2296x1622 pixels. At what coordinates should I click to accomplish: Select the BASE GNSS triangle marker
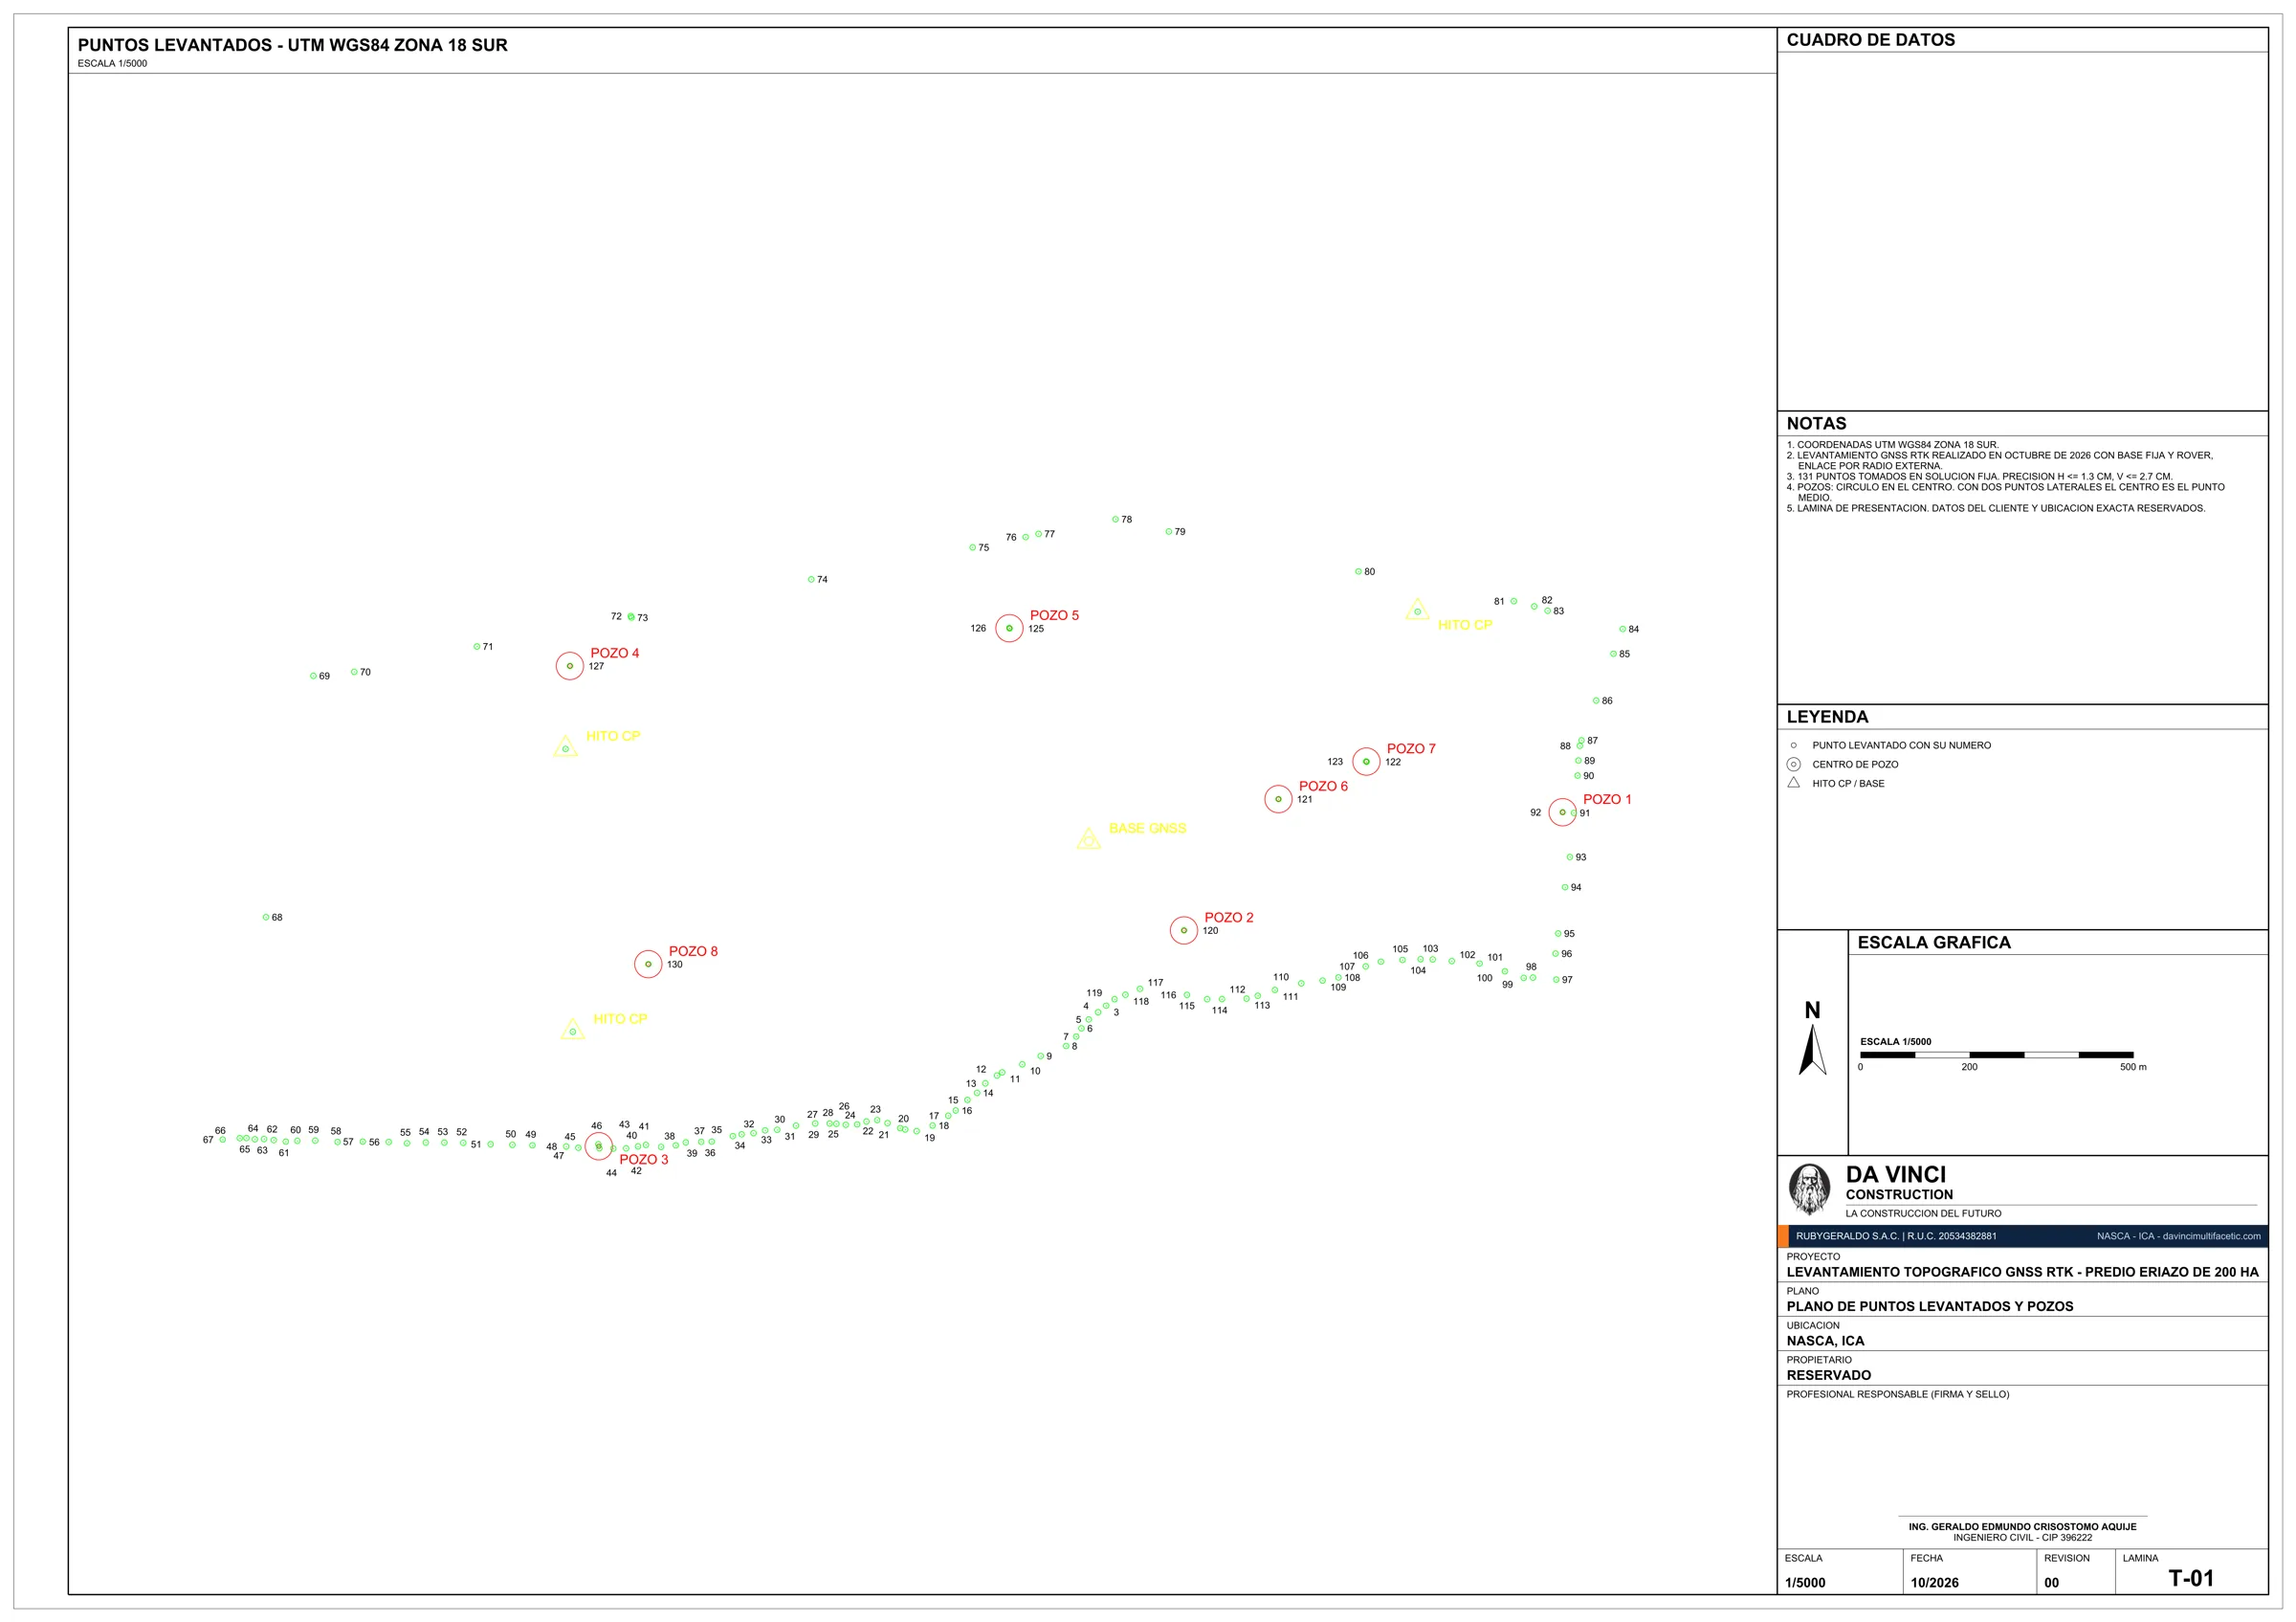click(x=1089, y=839)
